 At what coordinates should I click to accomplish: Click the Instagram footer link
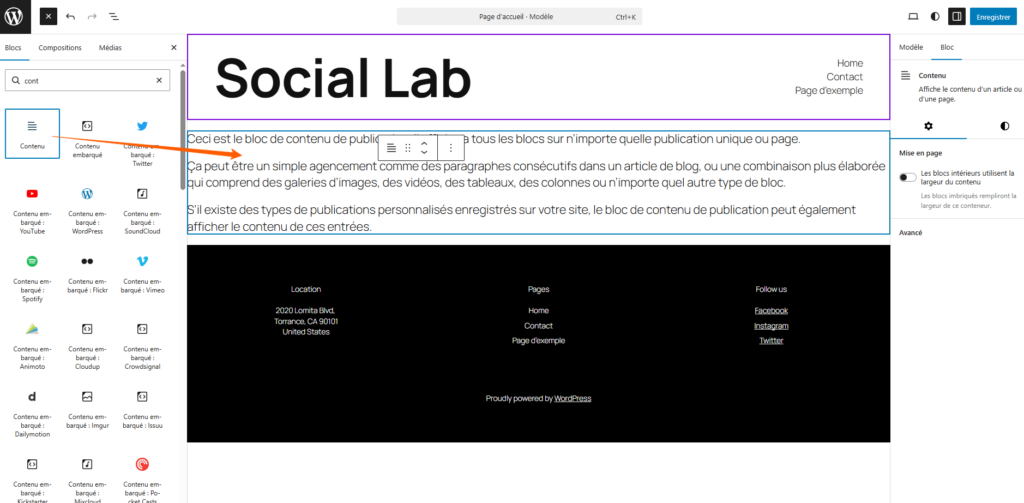click(x=771, y=326)
